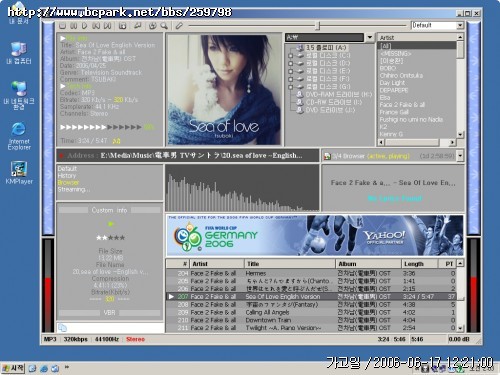Click the Random playback toolbar icon

point(122,26)
